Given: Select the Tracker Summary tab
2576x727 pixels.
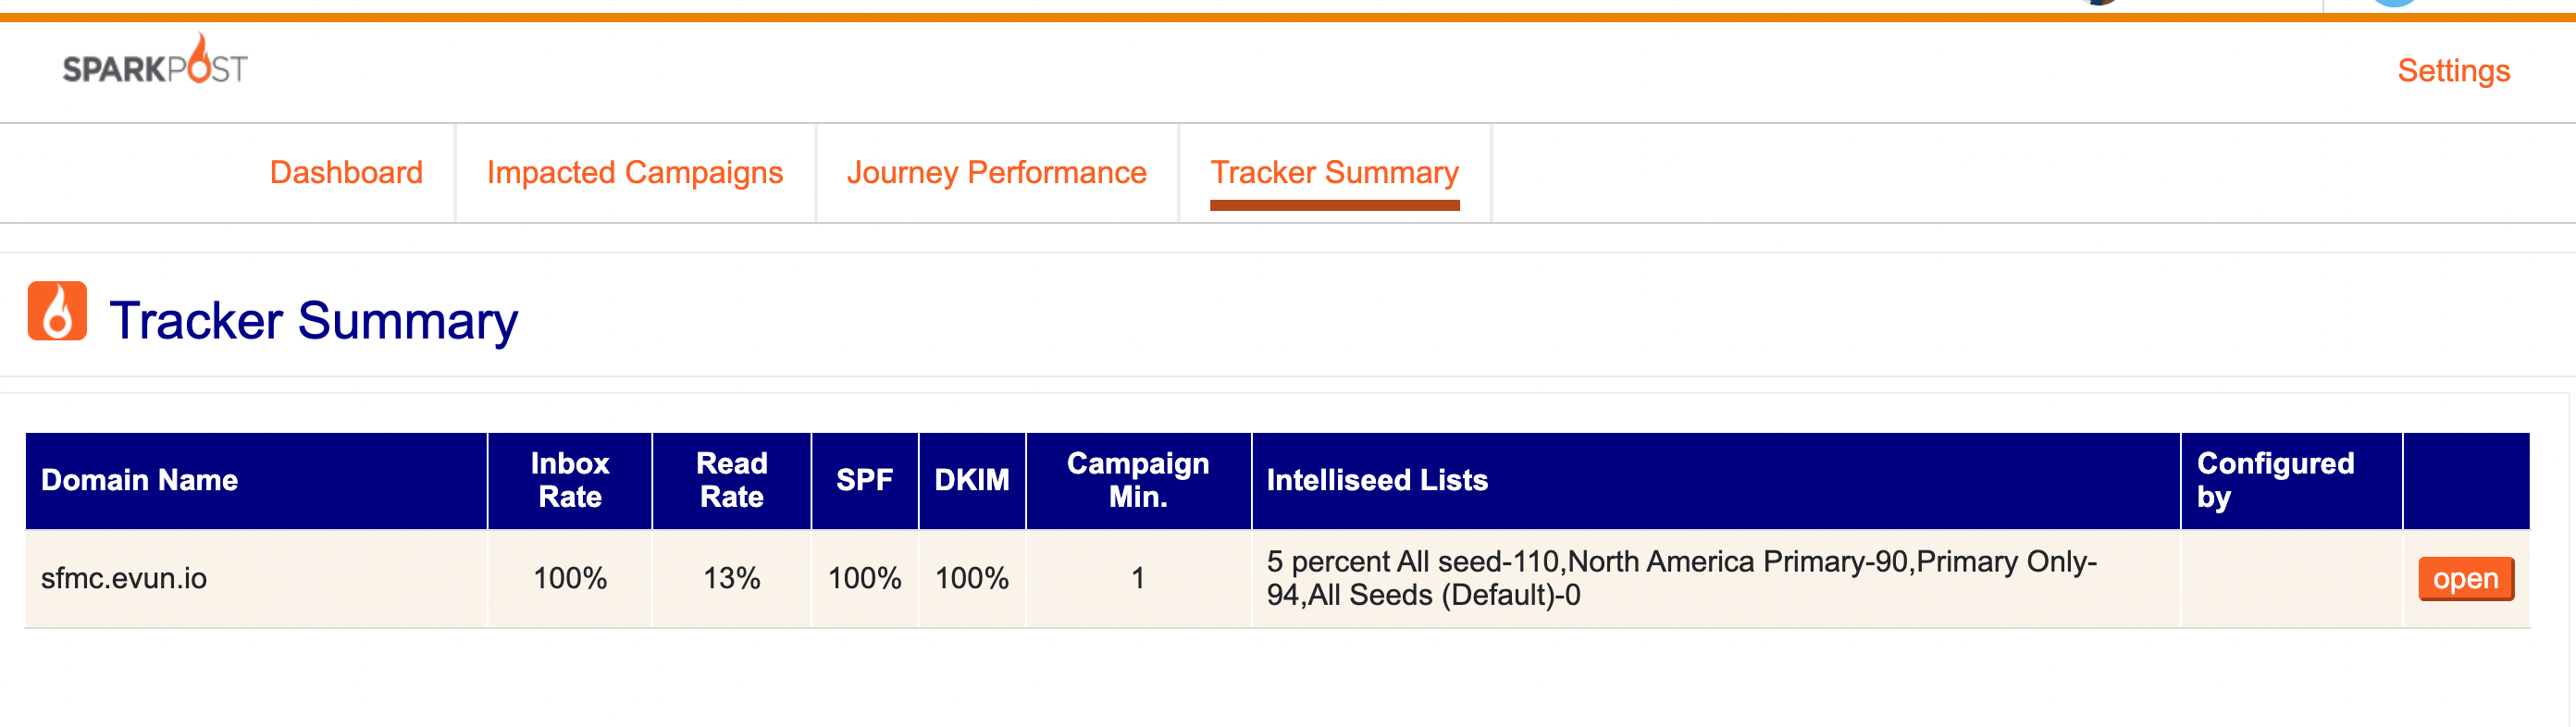Looking at the screenshot, I should pyautogui.click(x=1335, y=172).
